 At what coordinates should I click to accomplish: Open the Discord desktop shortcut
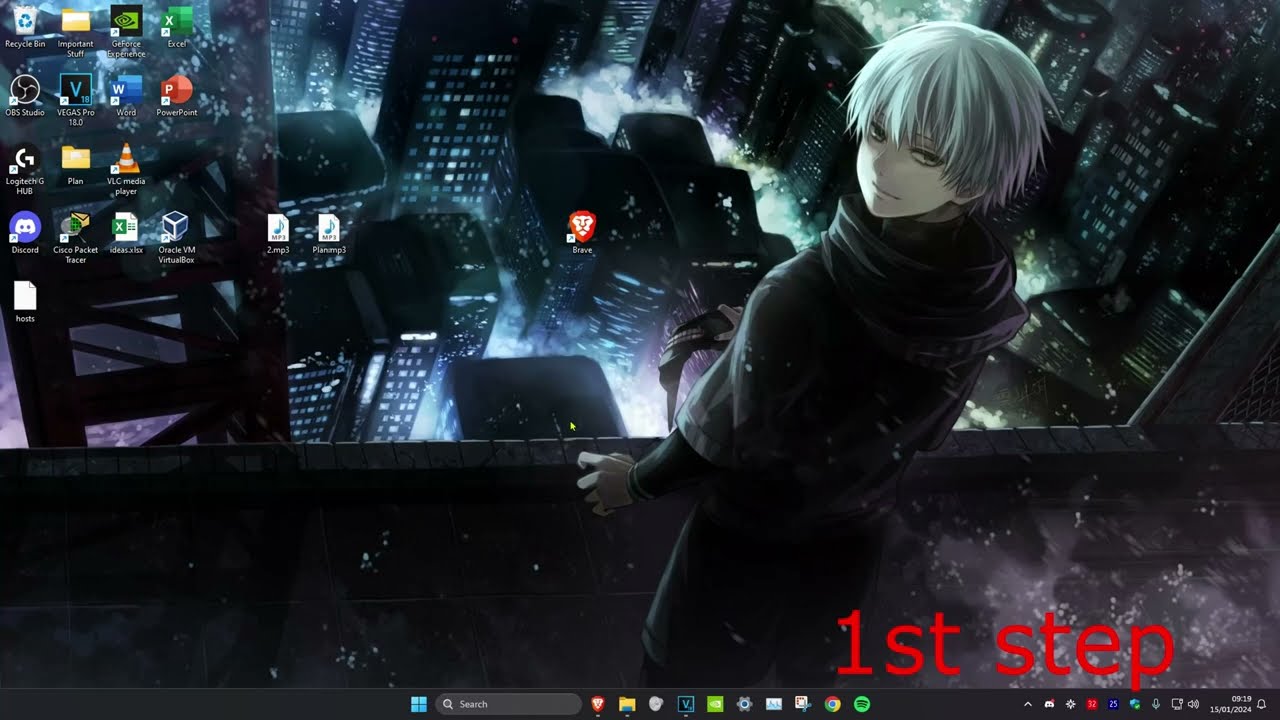25,233
